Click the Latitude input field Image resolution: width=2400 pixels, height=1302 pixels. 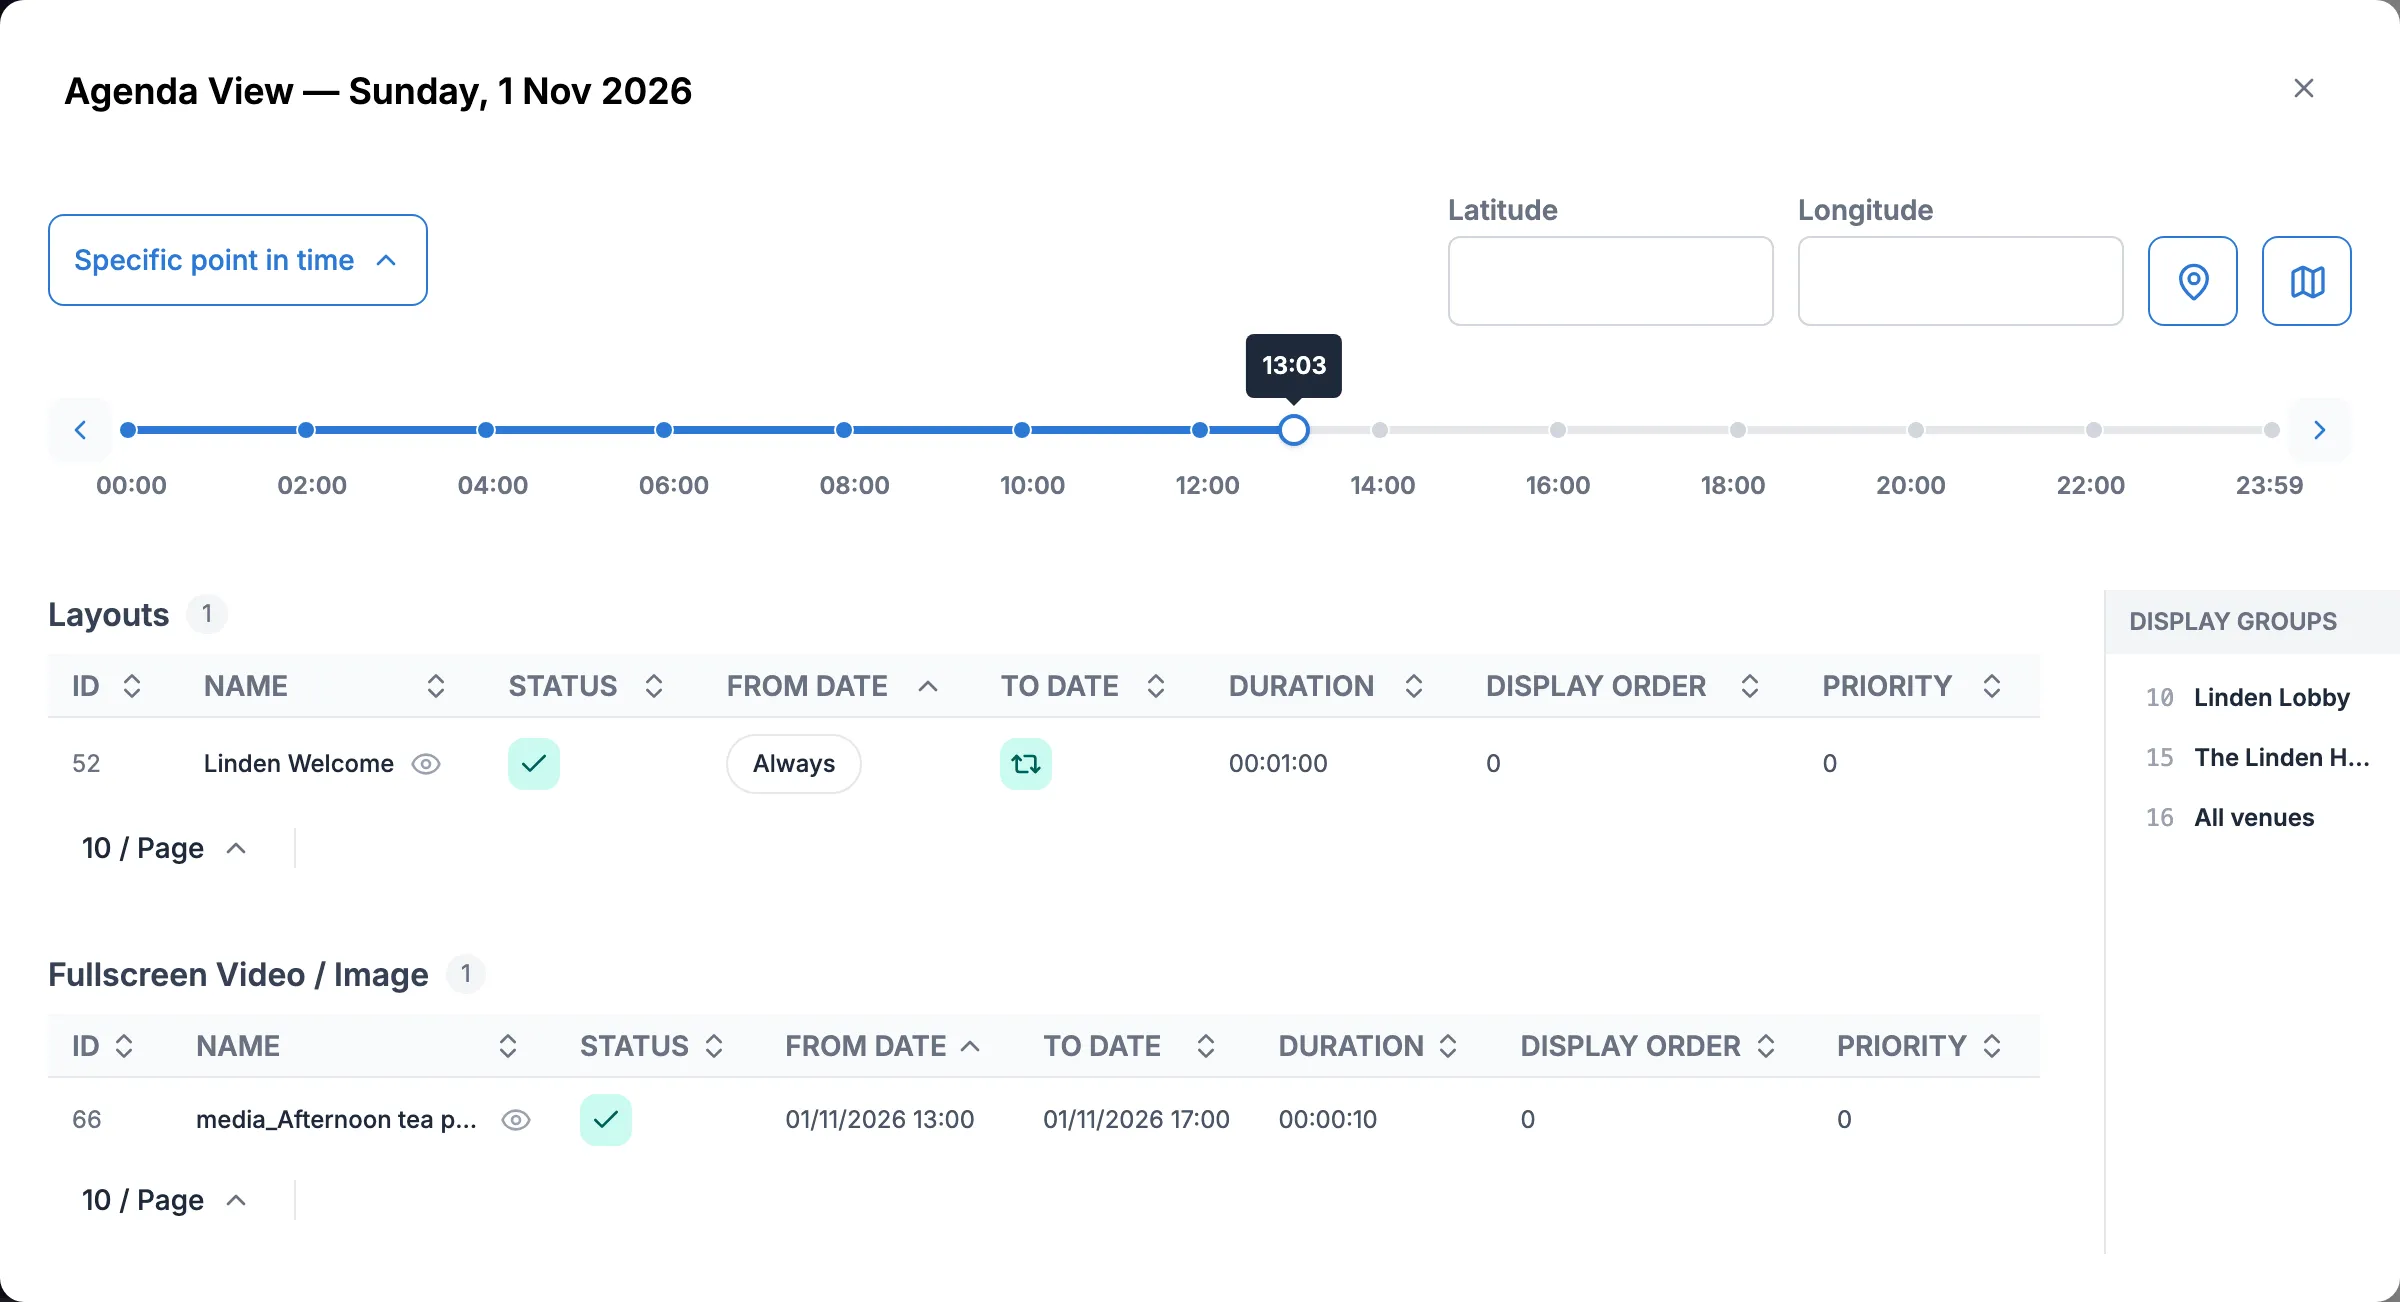1610,281
